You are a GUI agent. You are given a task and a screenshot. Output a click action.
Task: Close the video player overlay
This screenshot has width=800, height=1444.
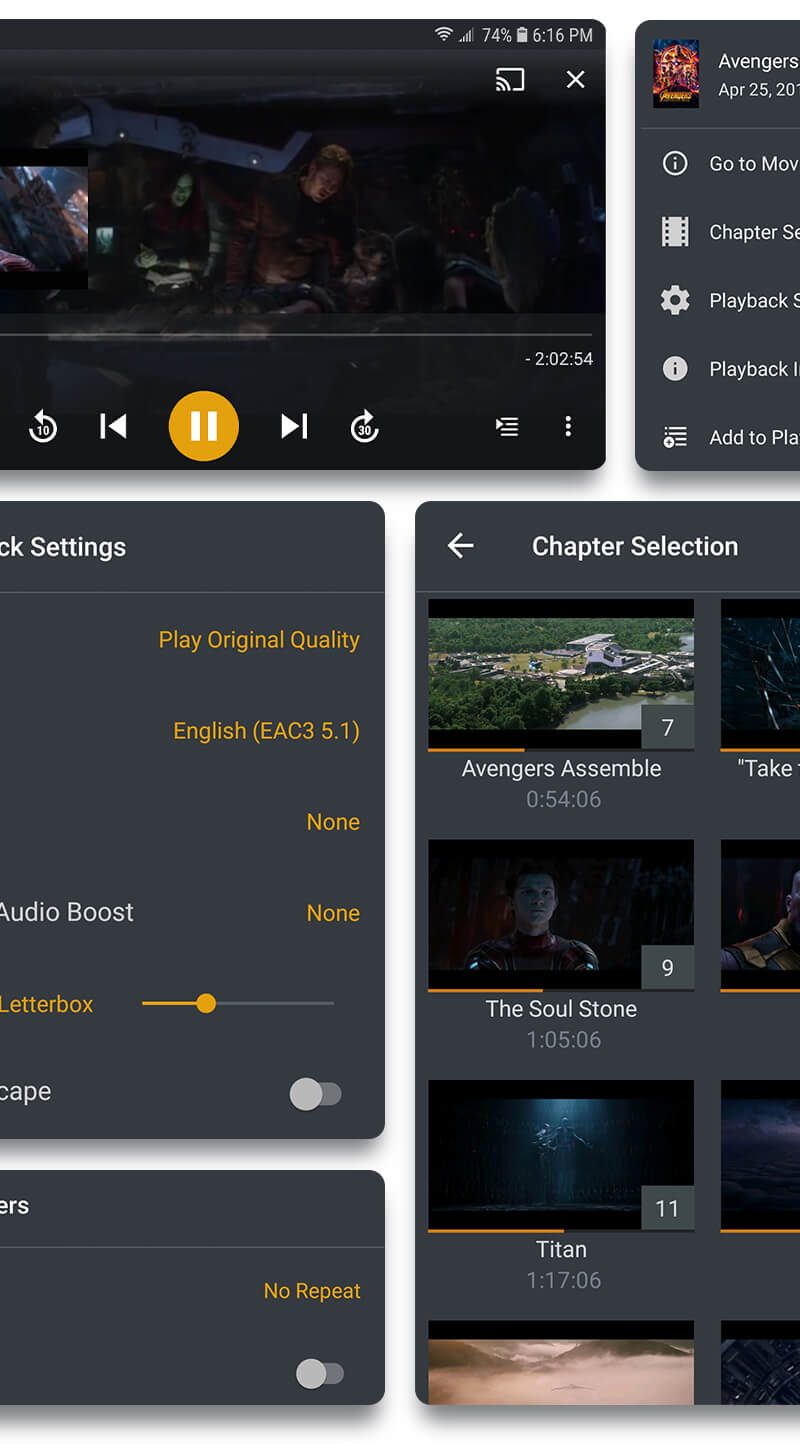point(576,80)
